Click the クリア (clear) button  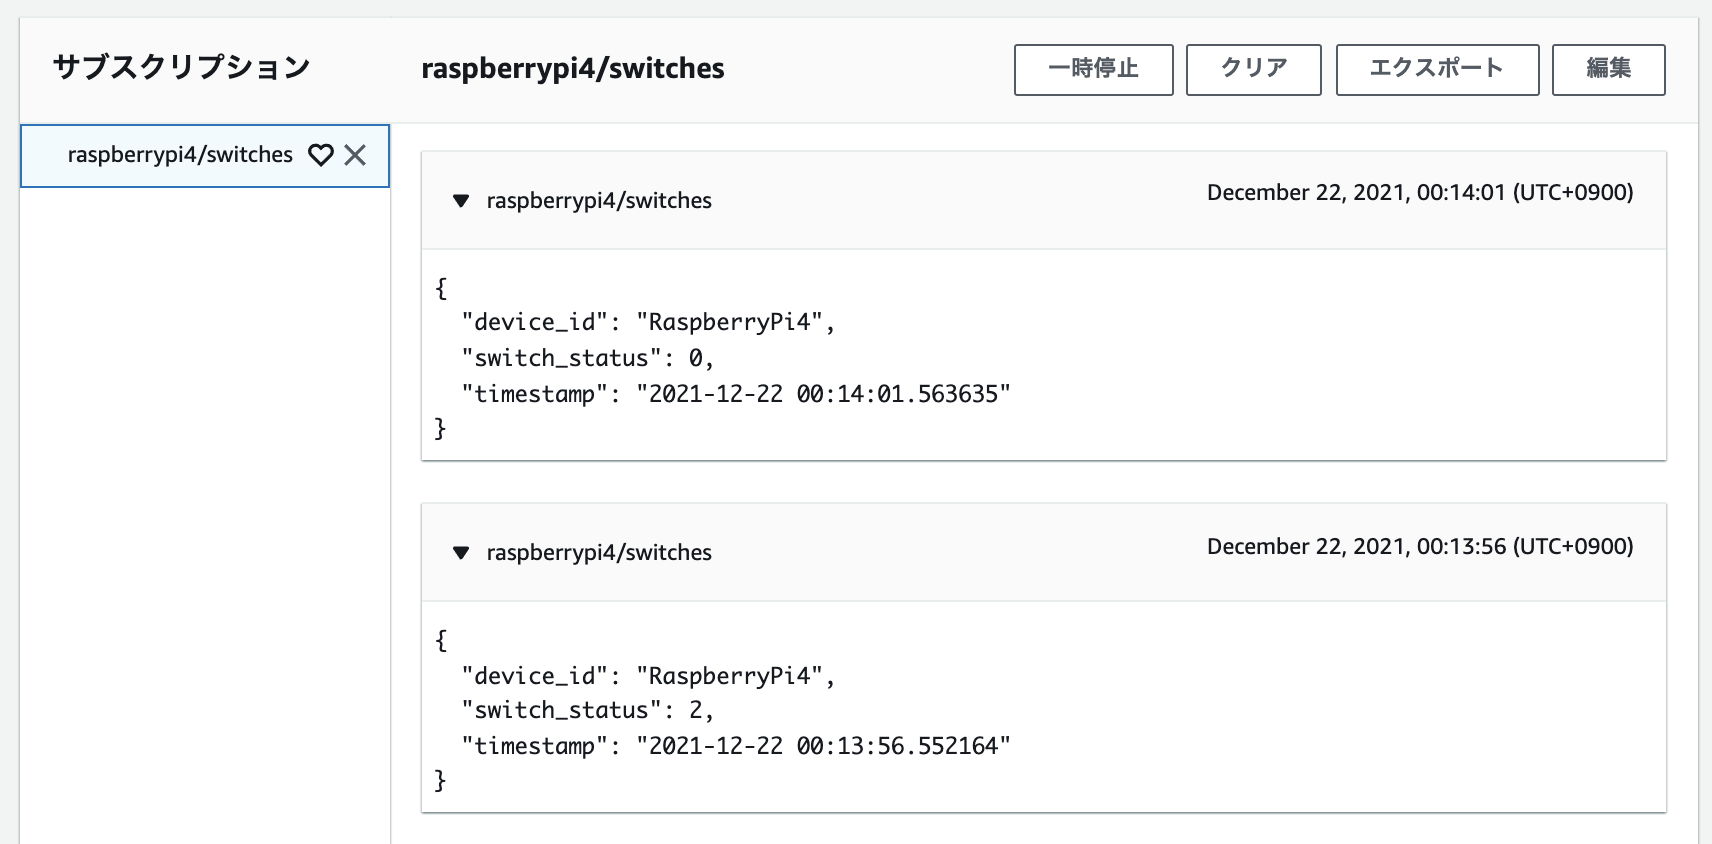(1253, 69)
